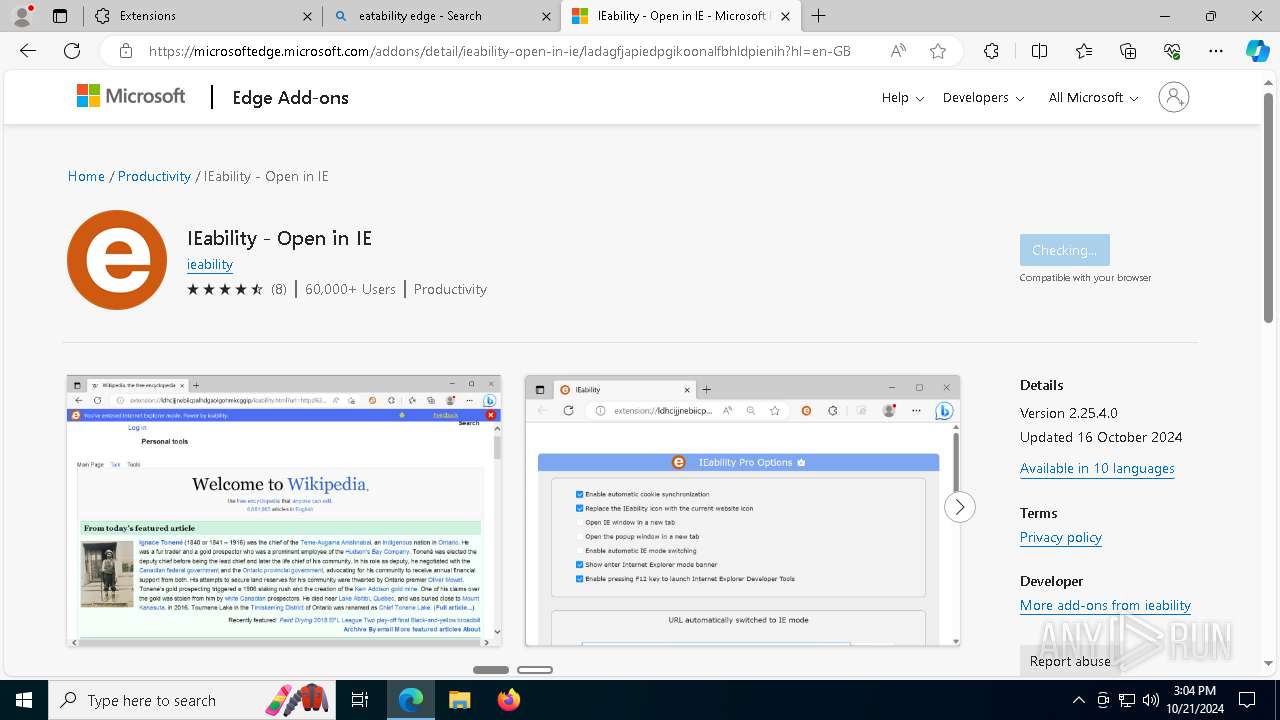
Task: Open Read aloud icon in address bar
Action: point(898,51)
